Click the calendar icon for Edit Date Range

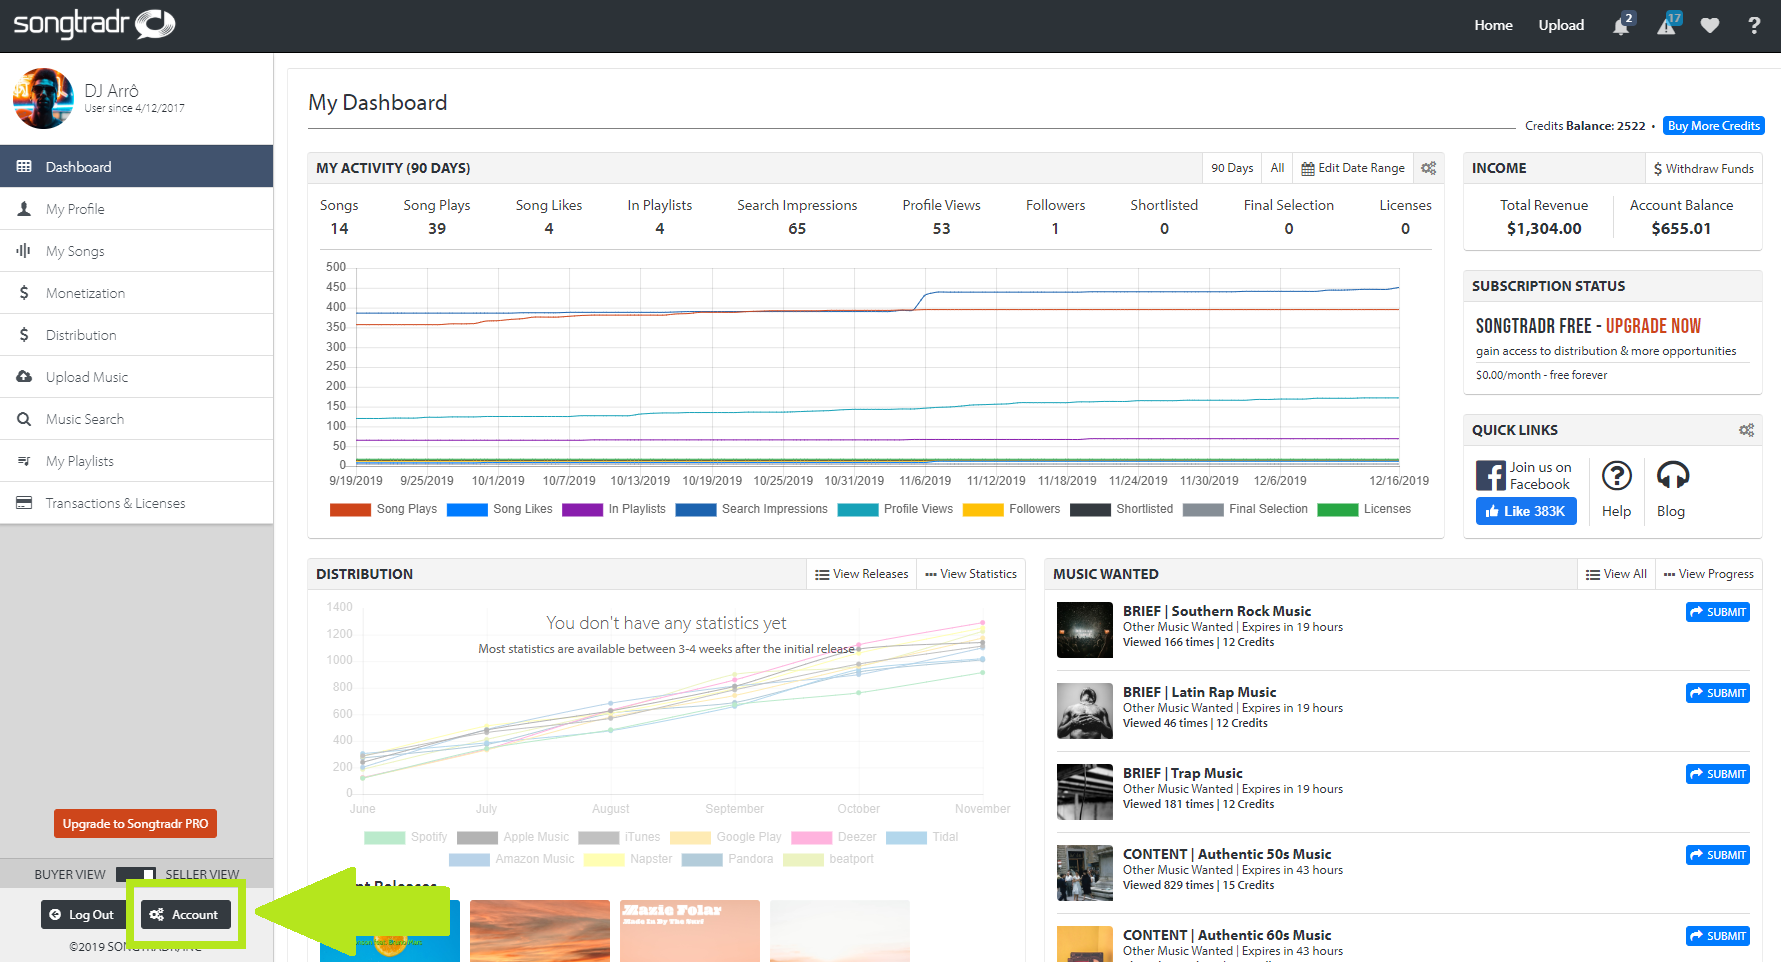pyautogui.click(x=1308, y=169)
